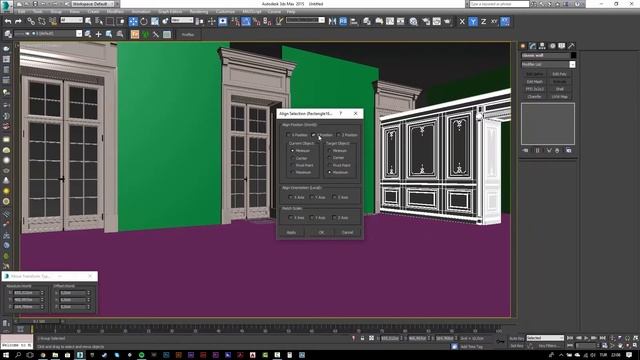
Task: Open the Create command panel tab
Action: click(523, 46)
